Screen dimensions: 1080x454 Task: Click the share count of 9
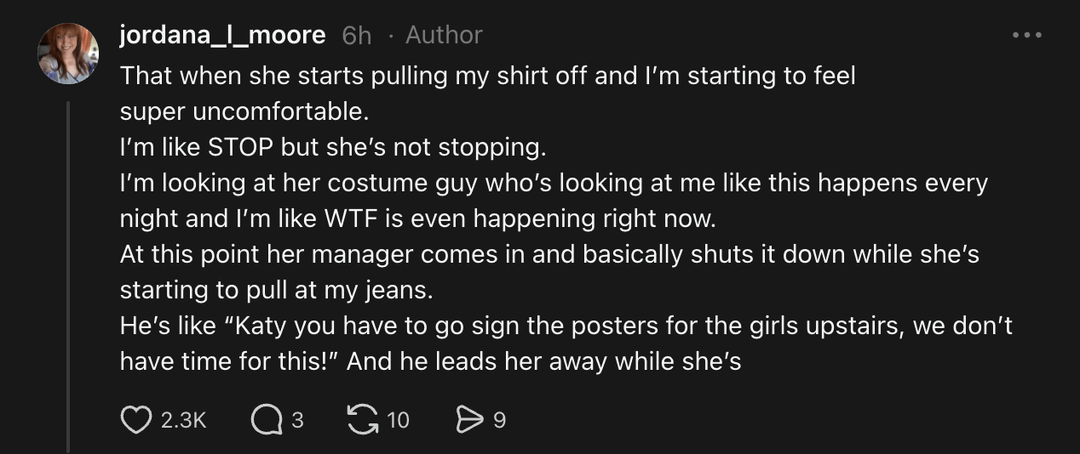point(499,420)
